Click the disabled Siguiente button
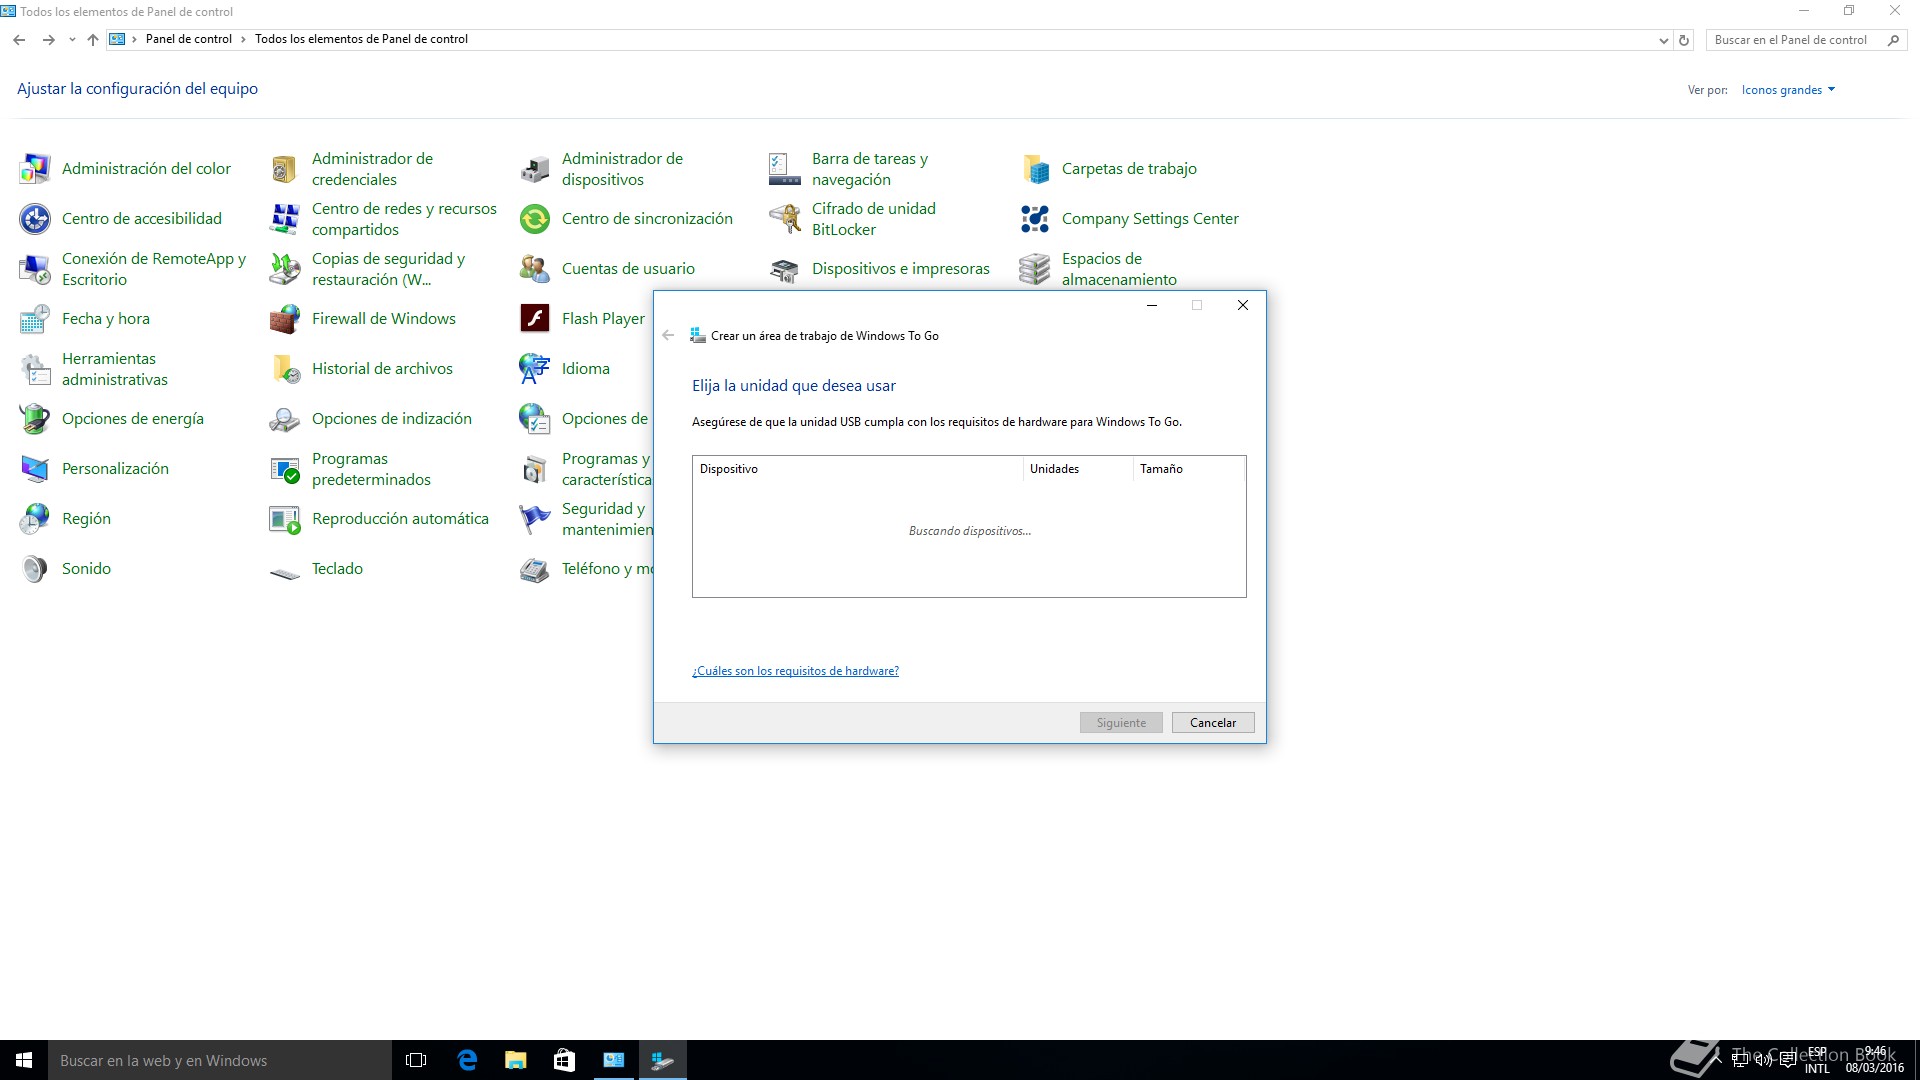Viewport: 1920px width, 1080px height. [x=1121, y=723]
